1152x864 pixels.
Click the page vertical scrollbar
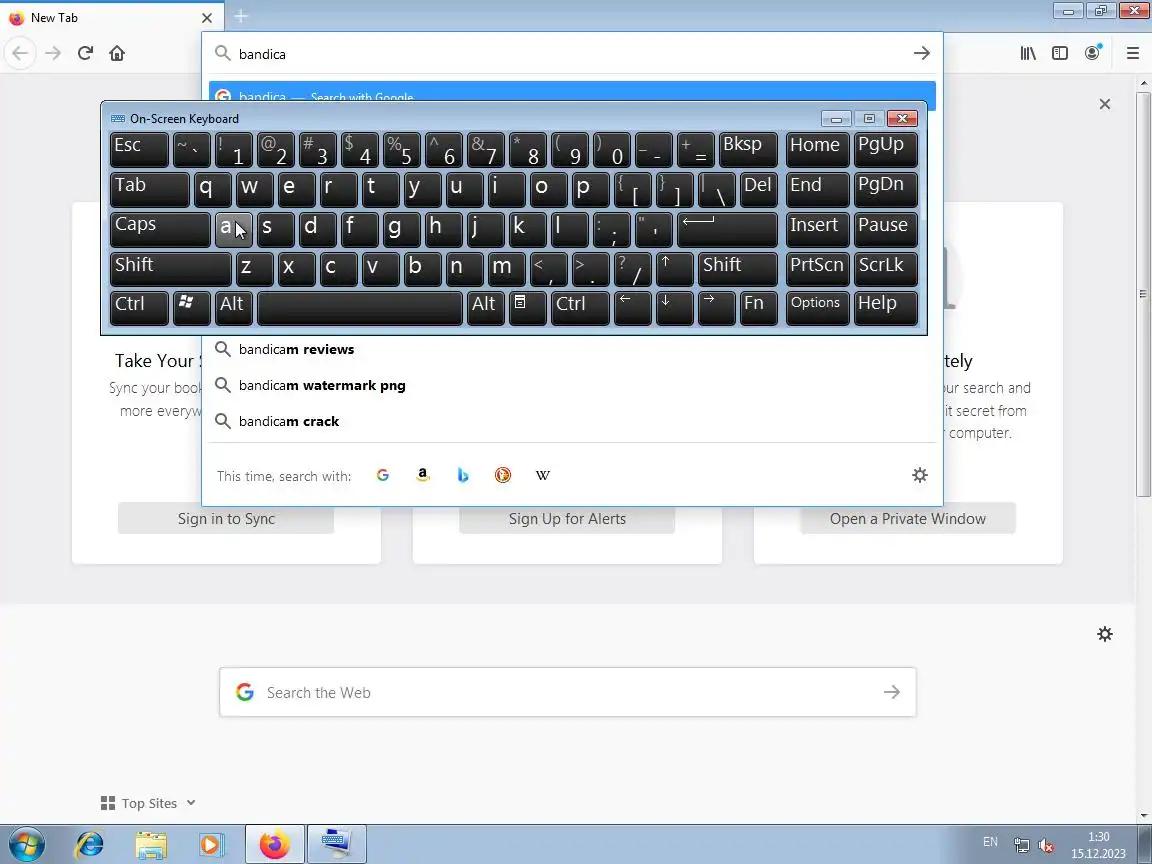point(1143,294)
